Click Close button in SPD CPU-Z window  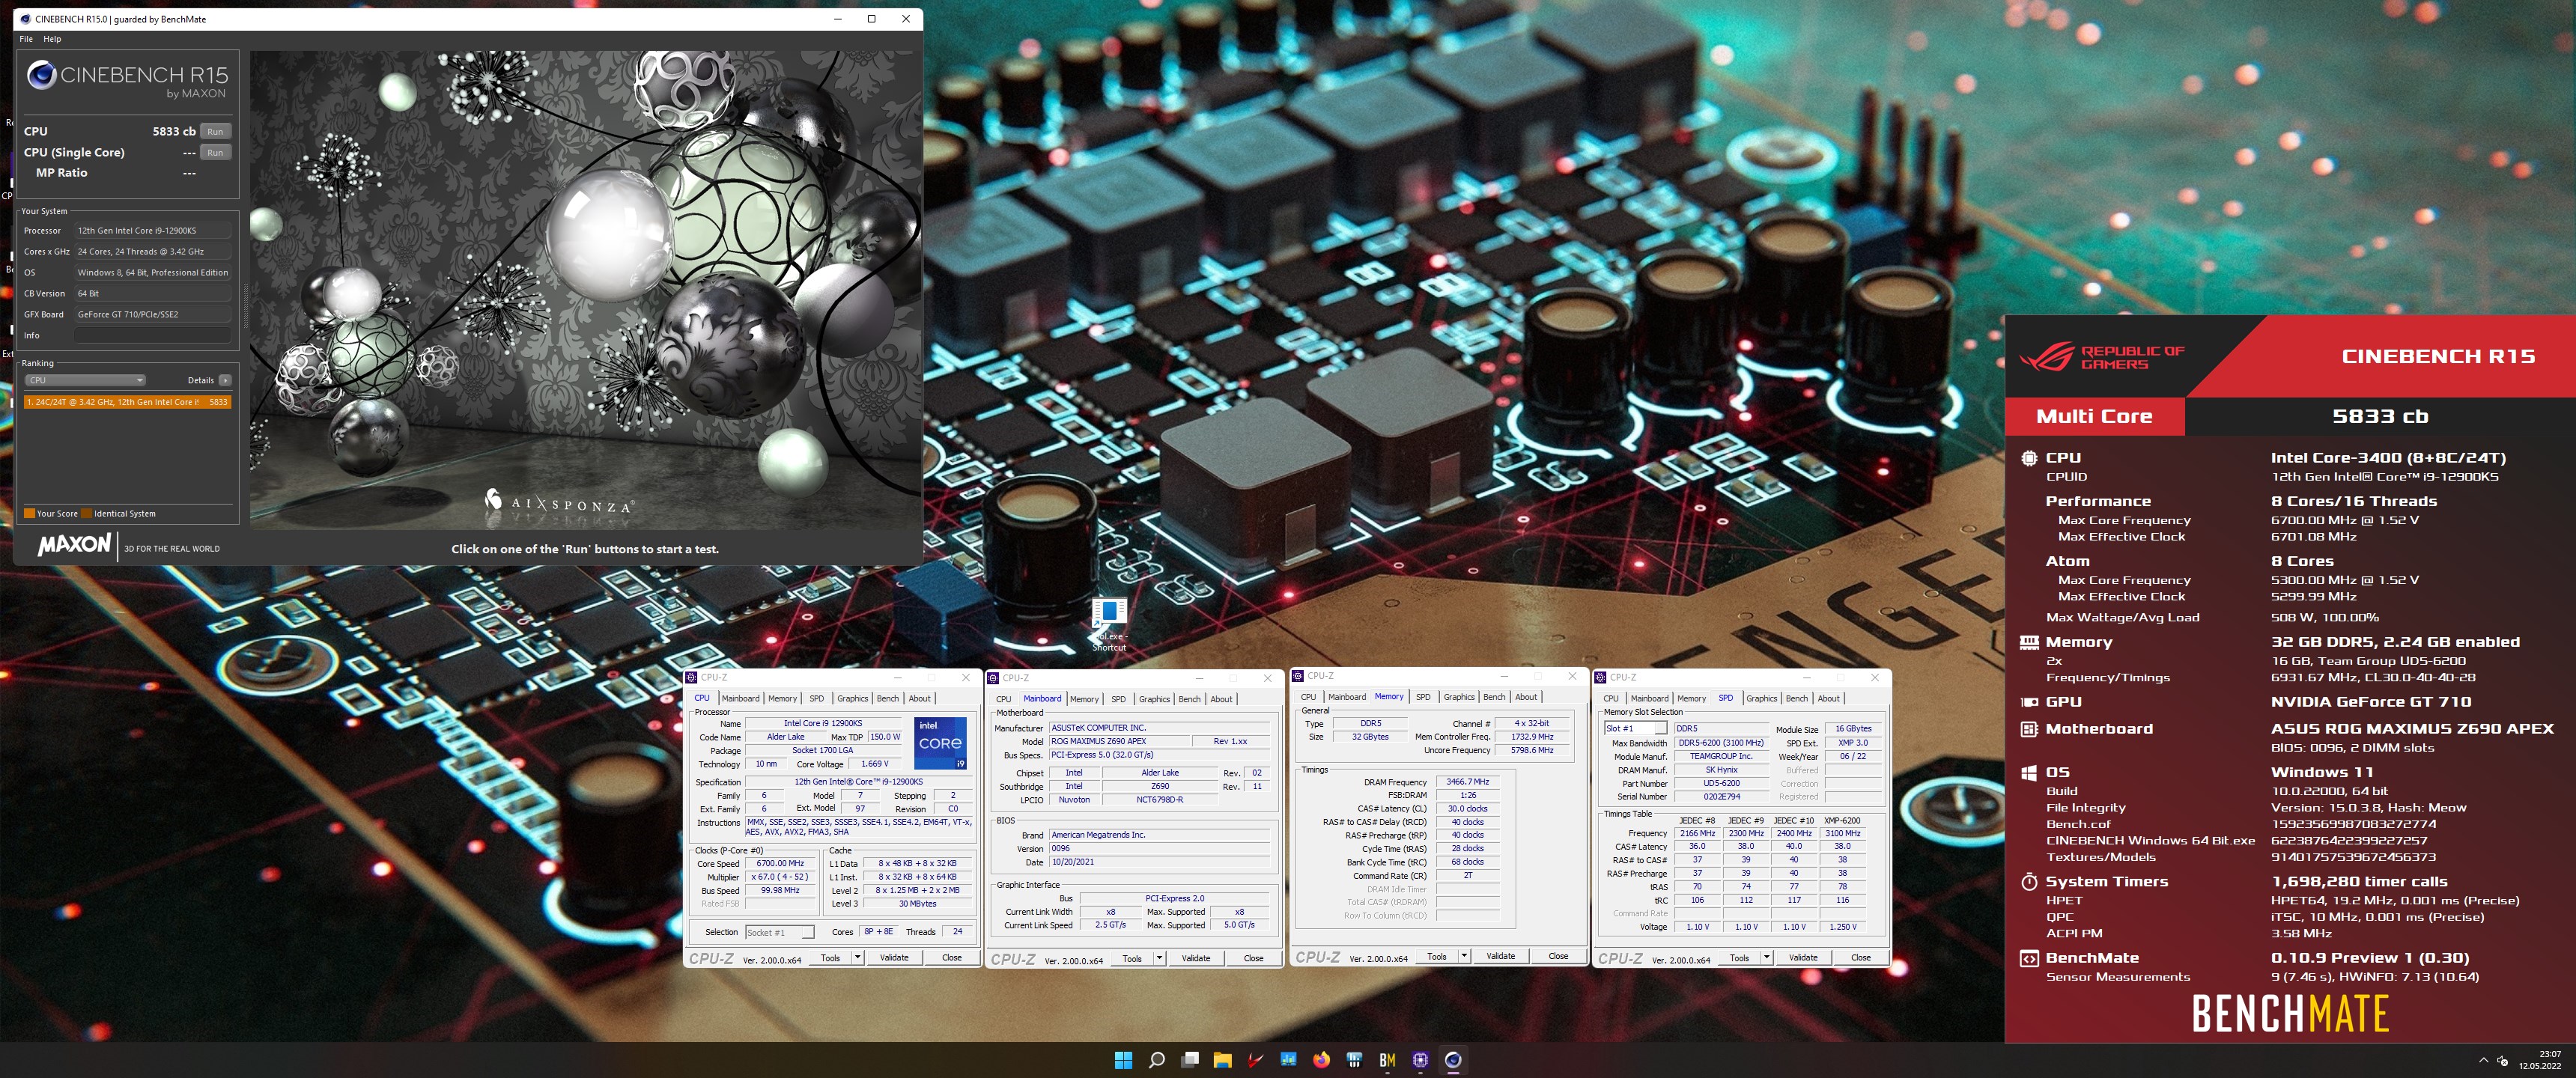(x=1860, y=957)
